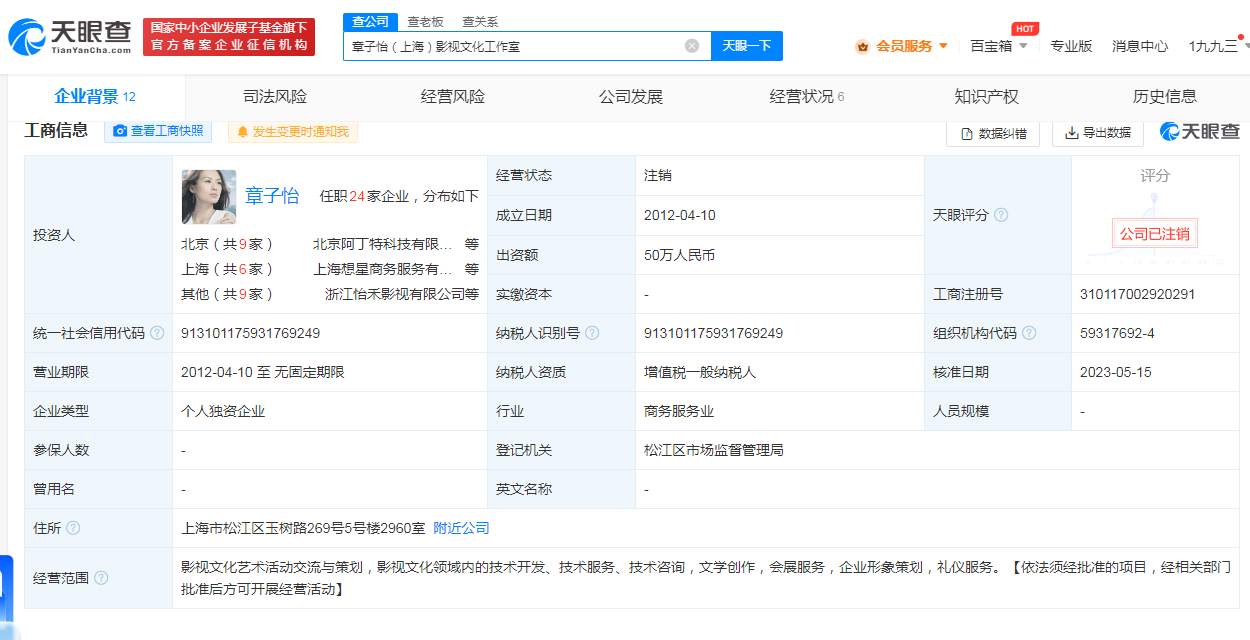Click the 导出数据 button
This screenshot has height=640, width=1250.
(x=1097, y=133)
